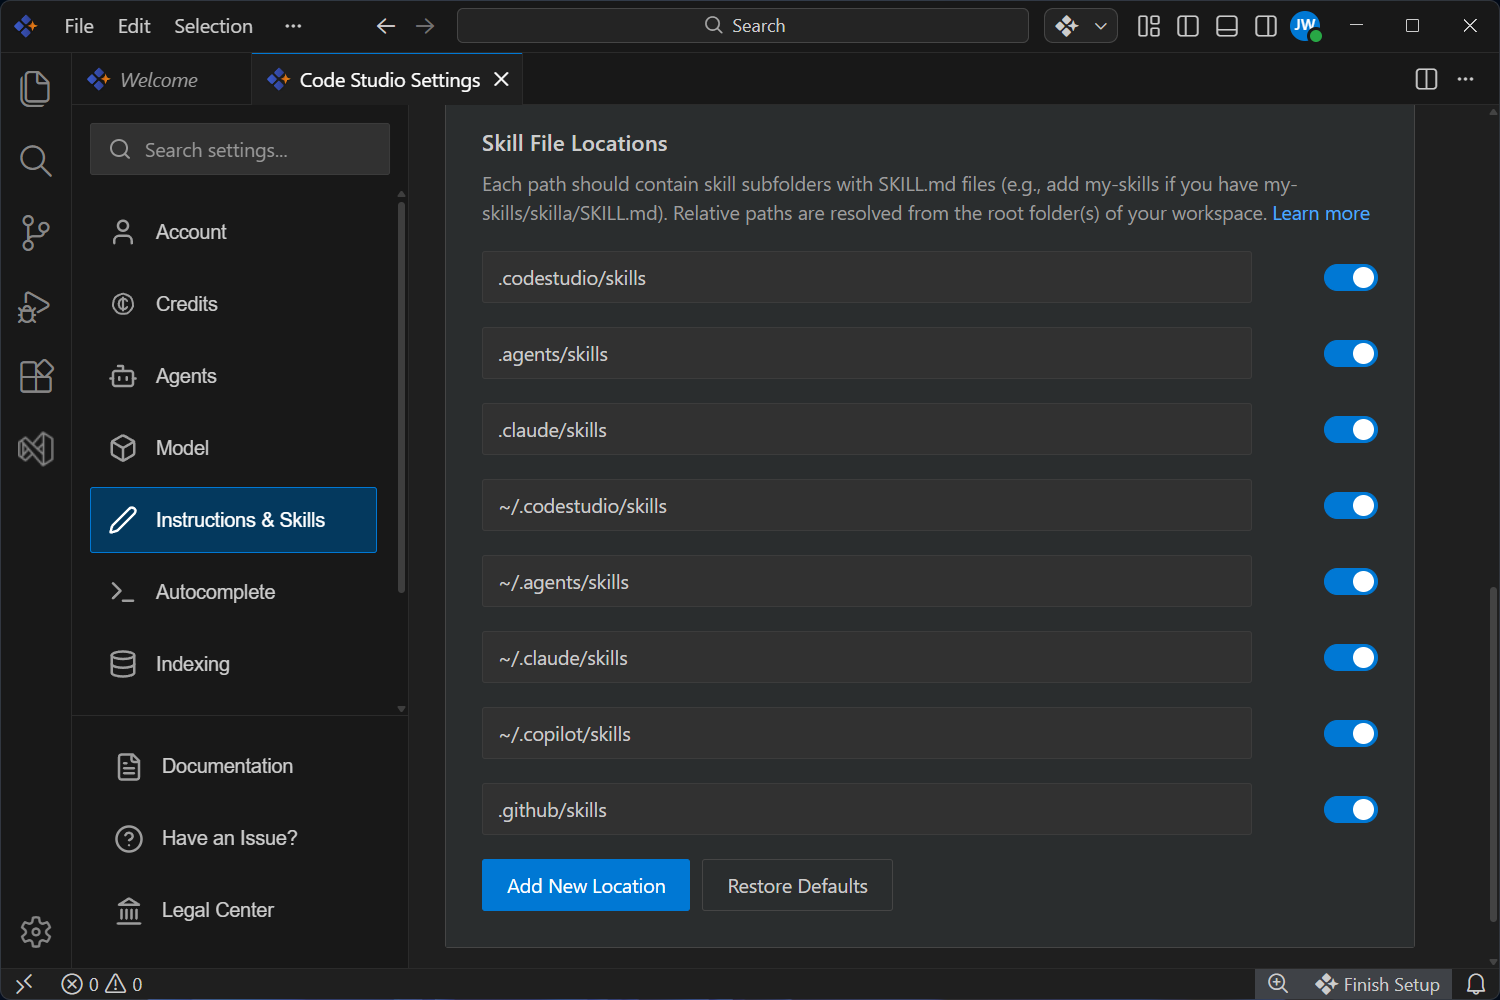Click the ~/.copilot/skills path field

click(x=867, y=733)
